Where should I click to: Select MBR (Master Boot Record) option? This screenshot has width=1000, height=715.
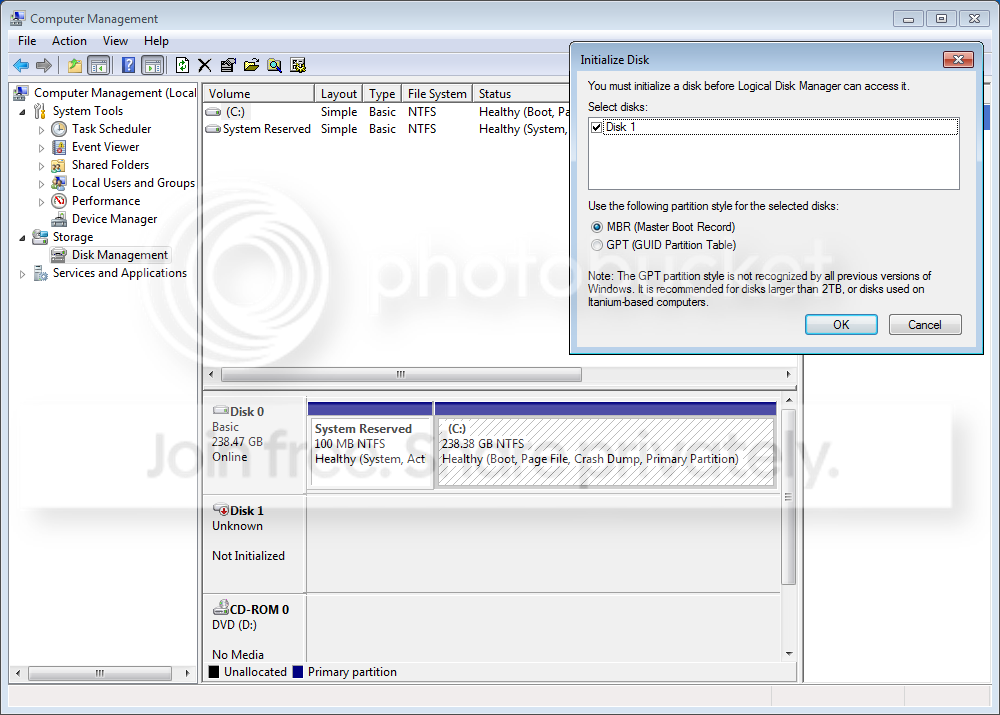tap(597, 227)
